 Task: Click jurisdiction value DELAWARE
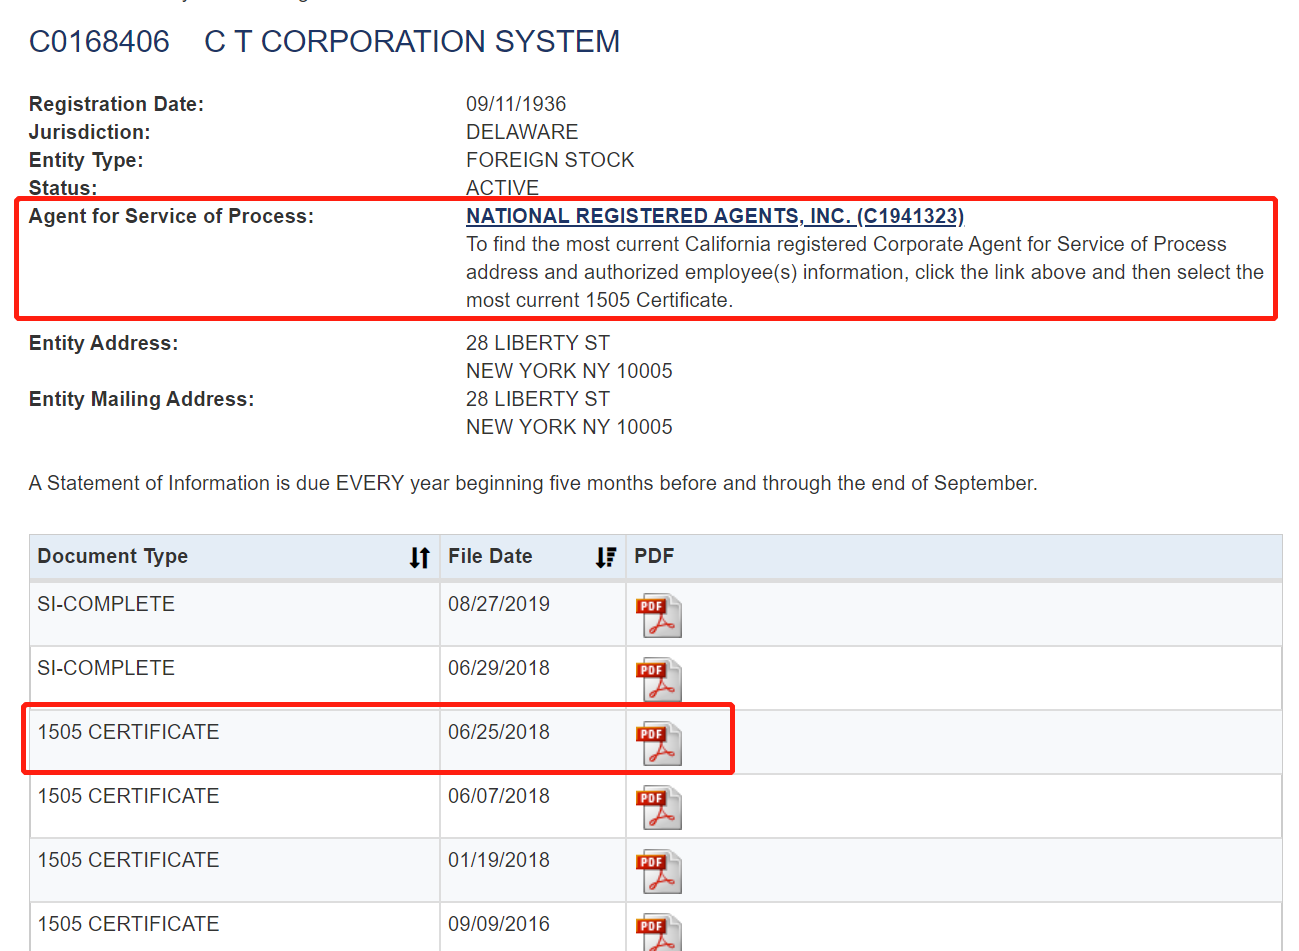tap(522, 132)
